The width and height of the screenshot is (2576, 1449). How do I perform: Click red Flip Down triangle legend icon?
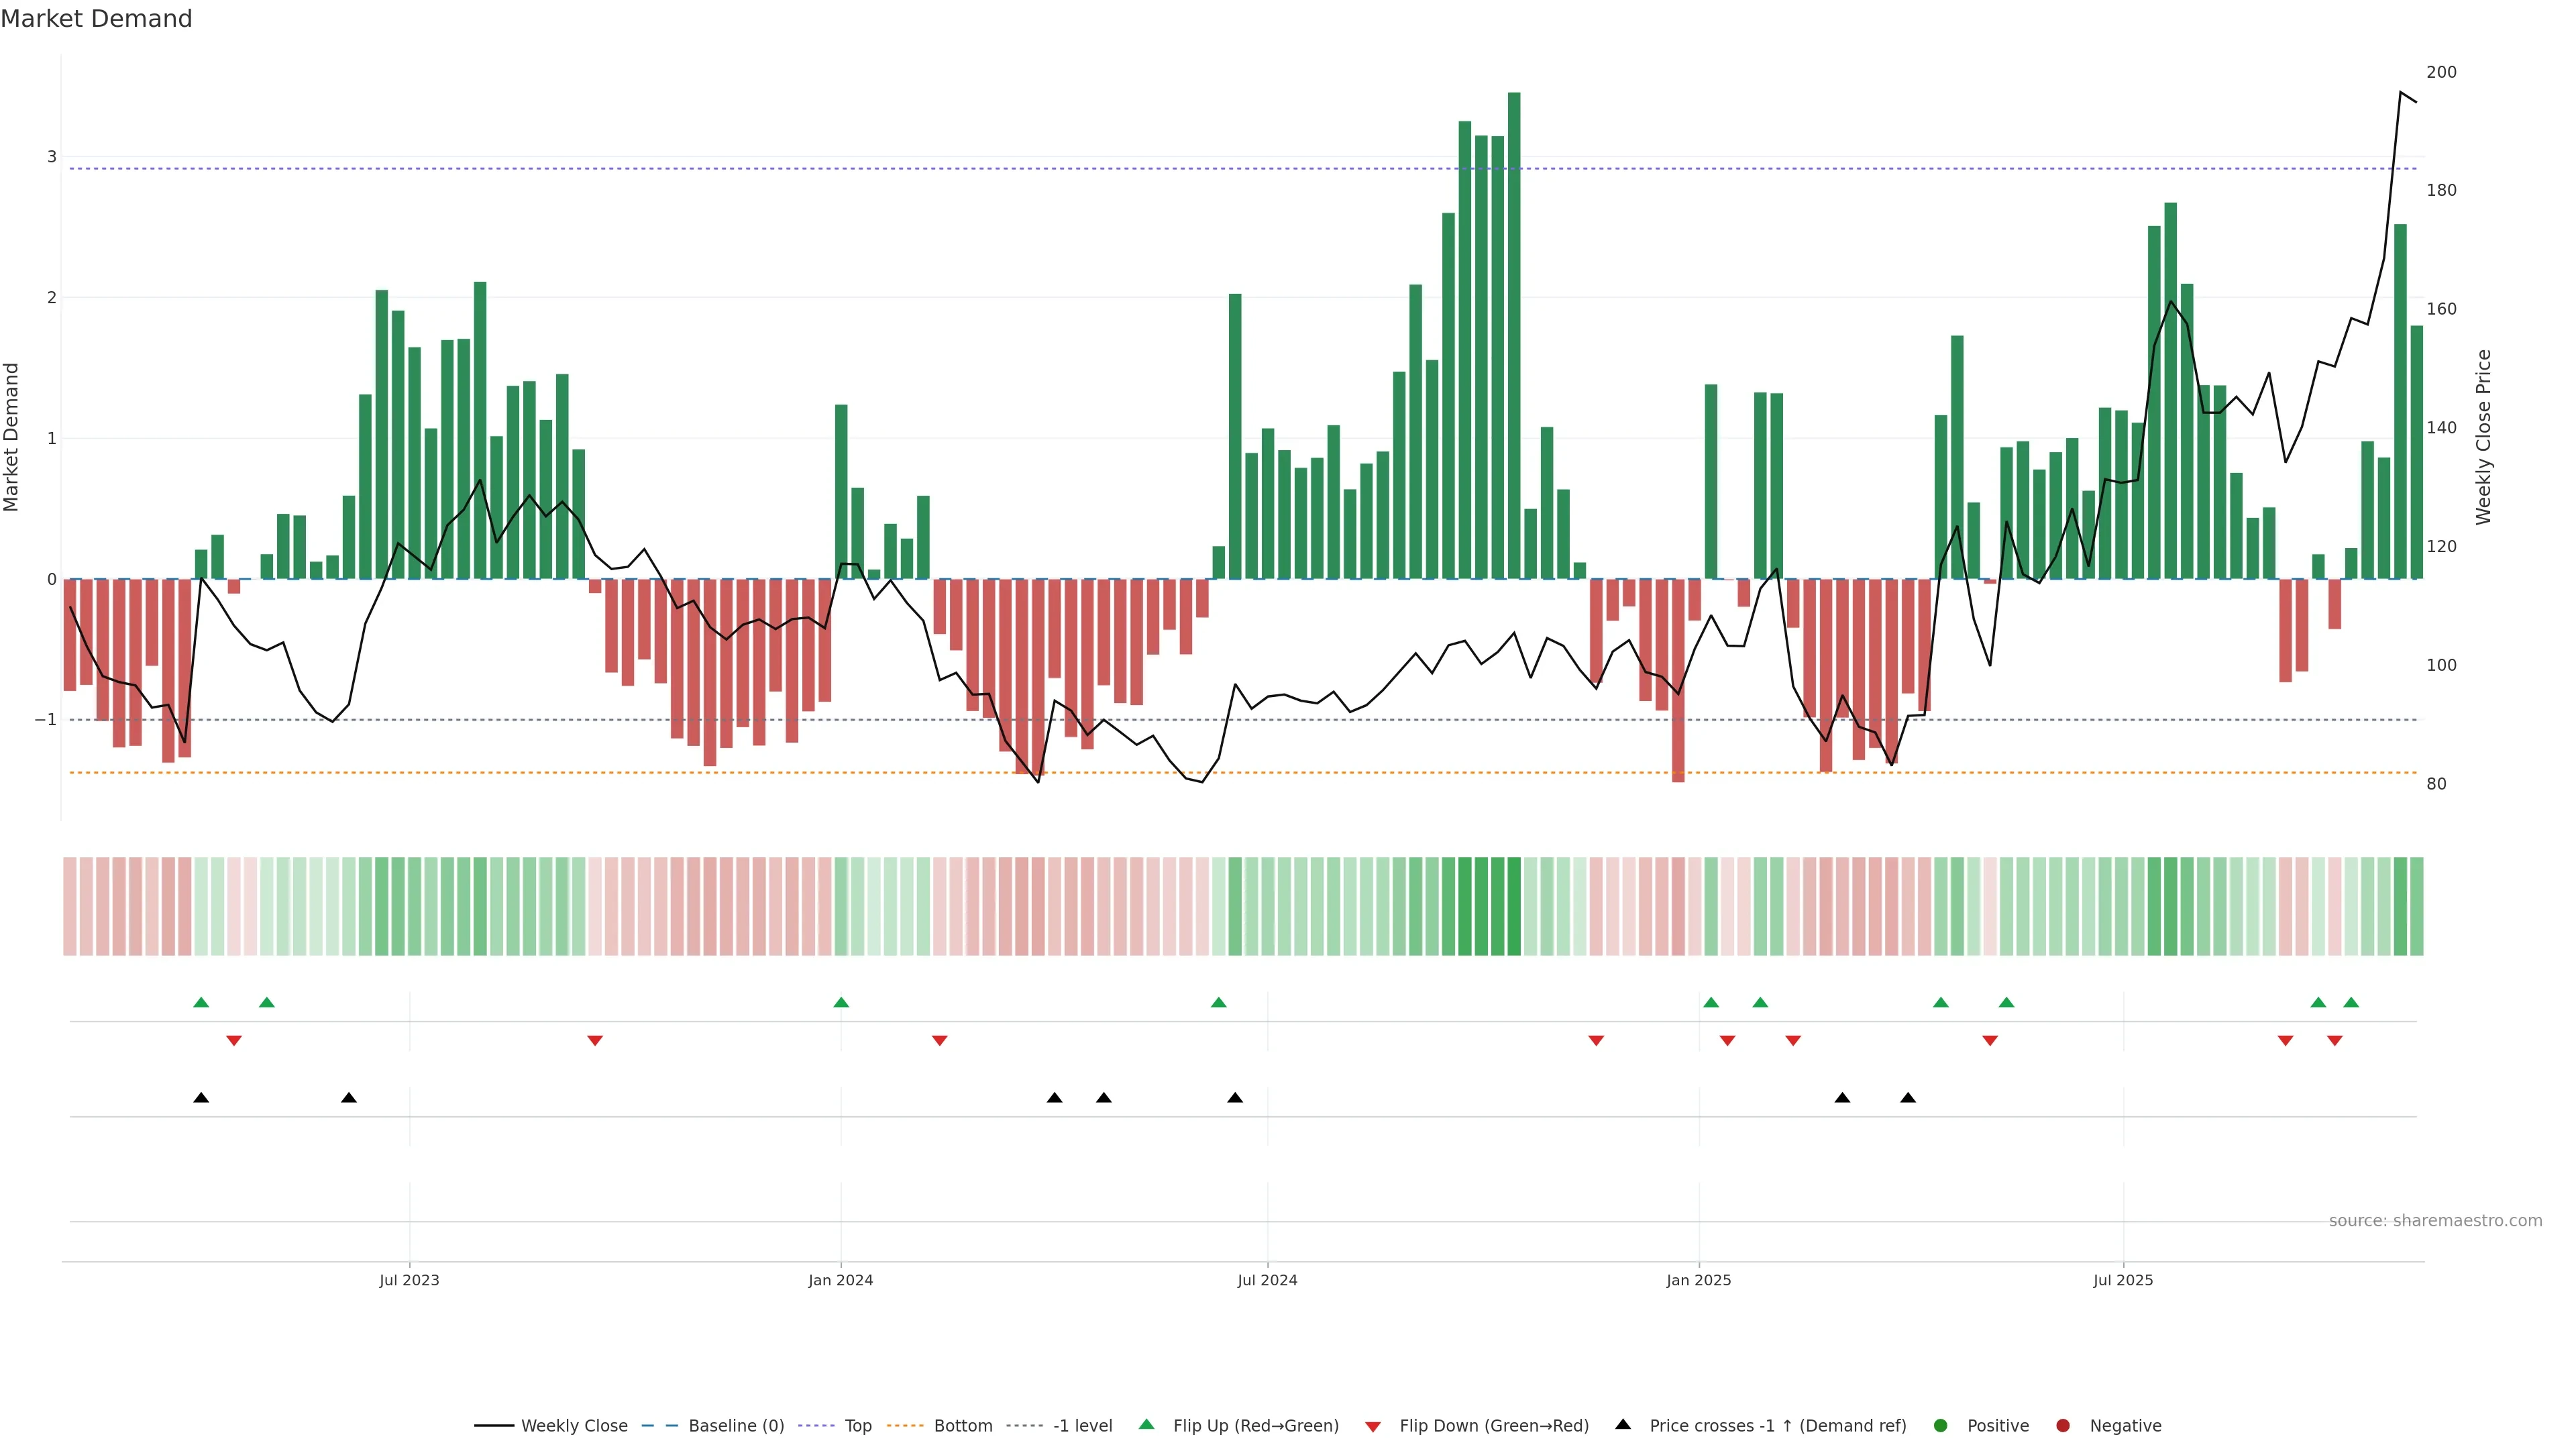pyautogui.click(x=1373, y=1426)
